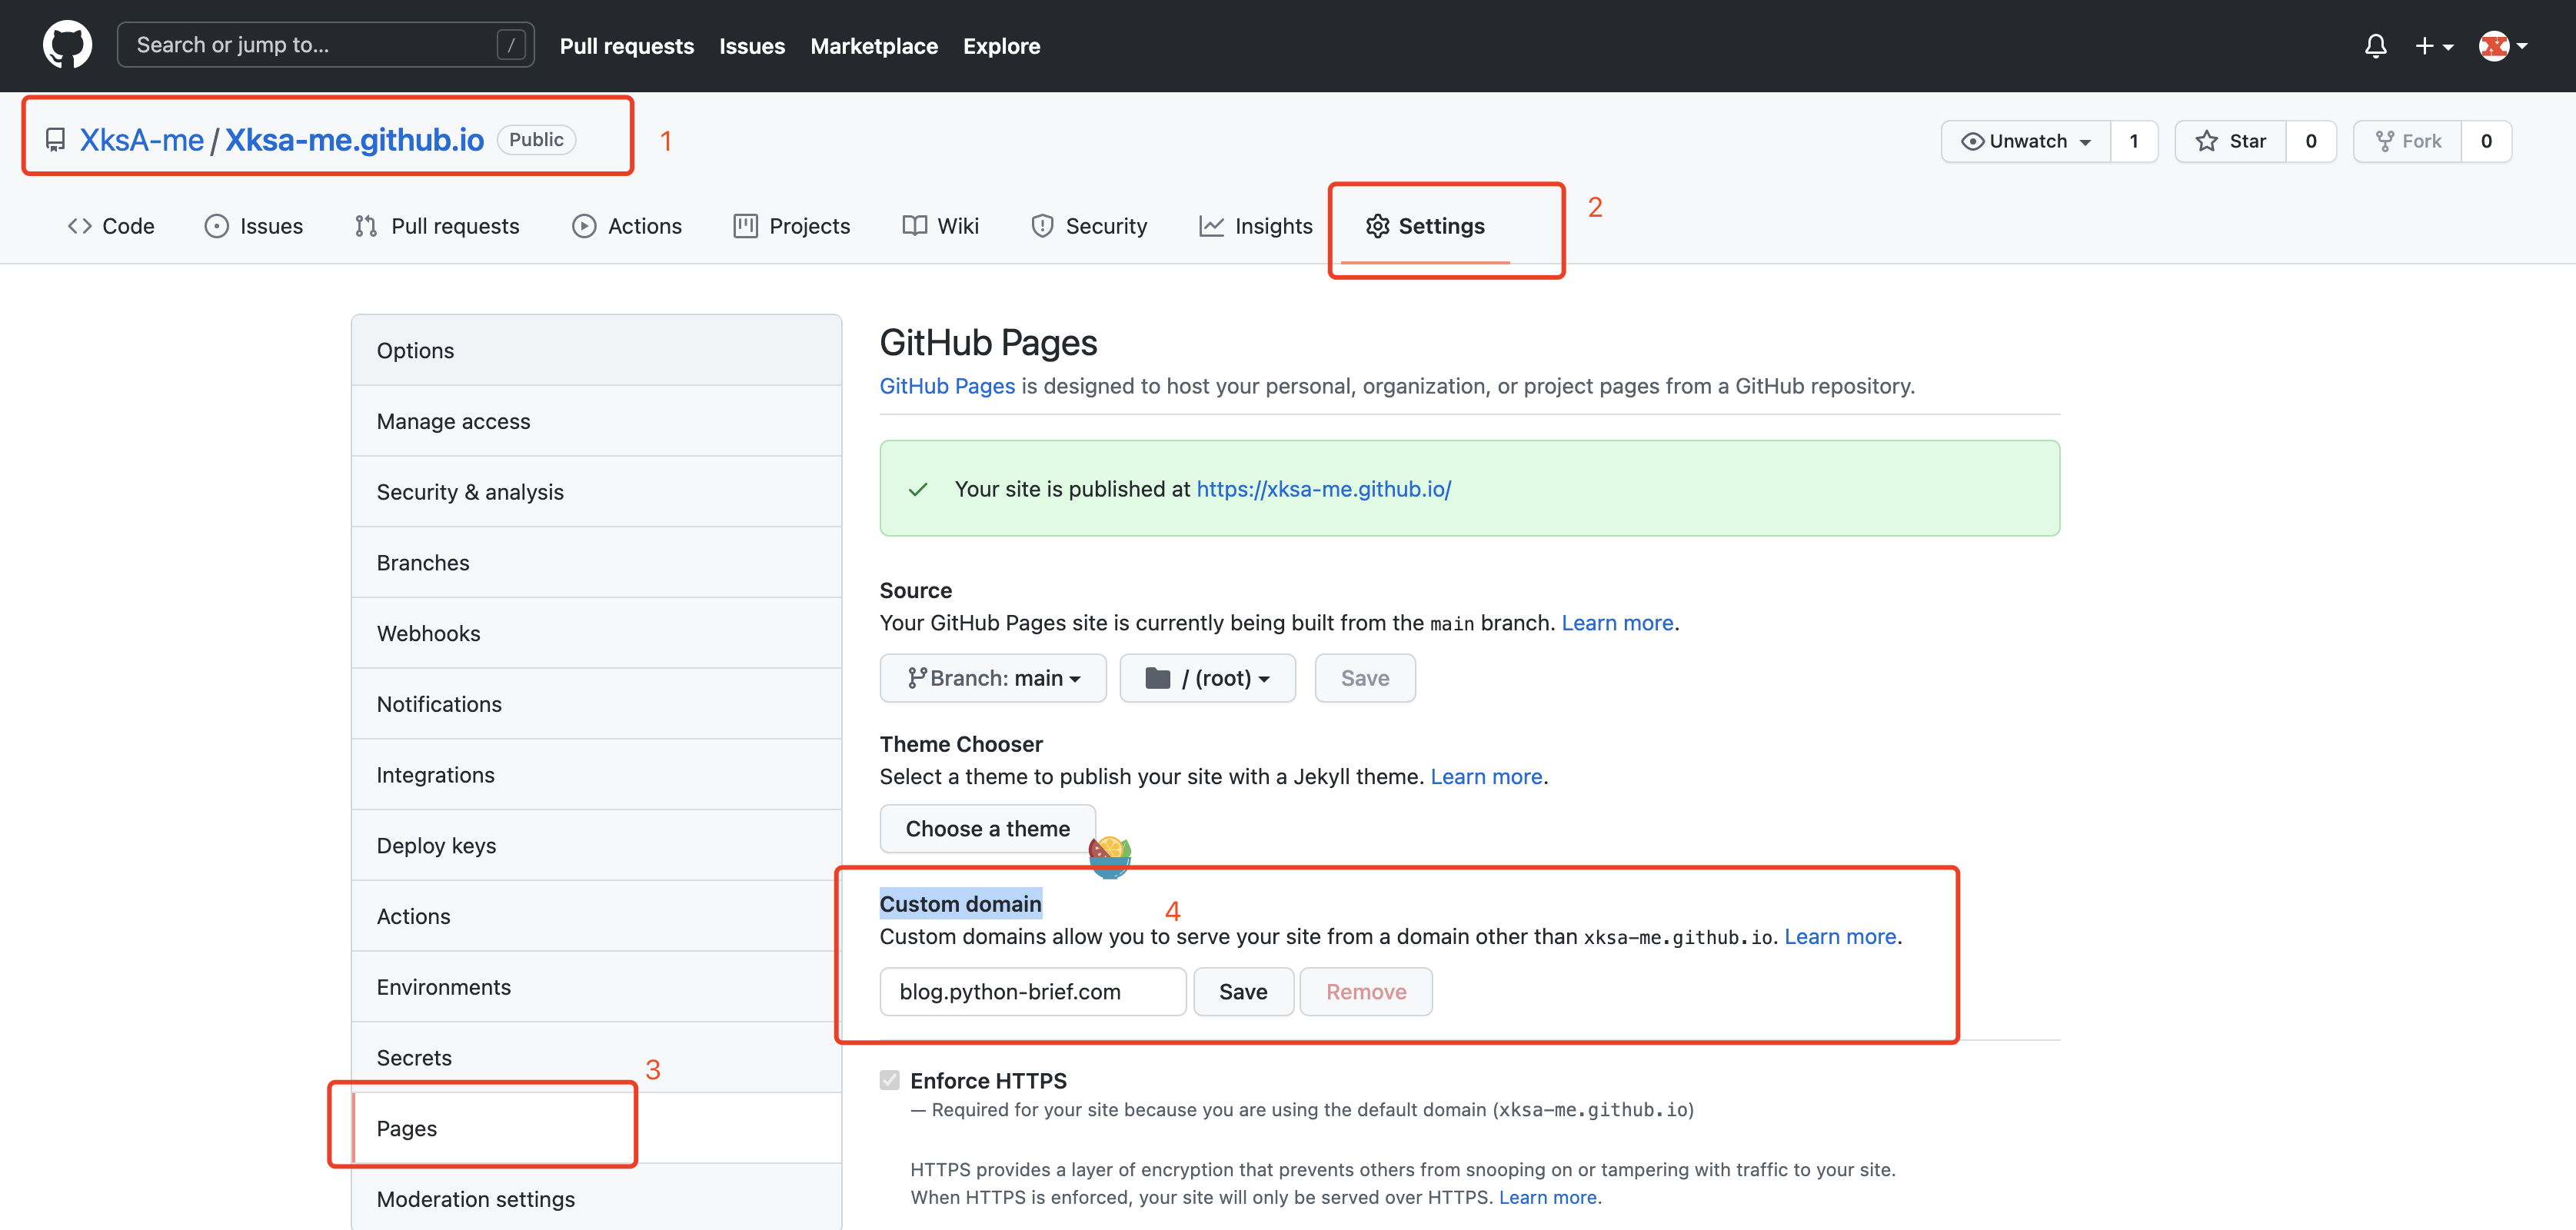Click the Fork button
This screenshot has height=1230, width=2576.
click(x=2408, y=141)
